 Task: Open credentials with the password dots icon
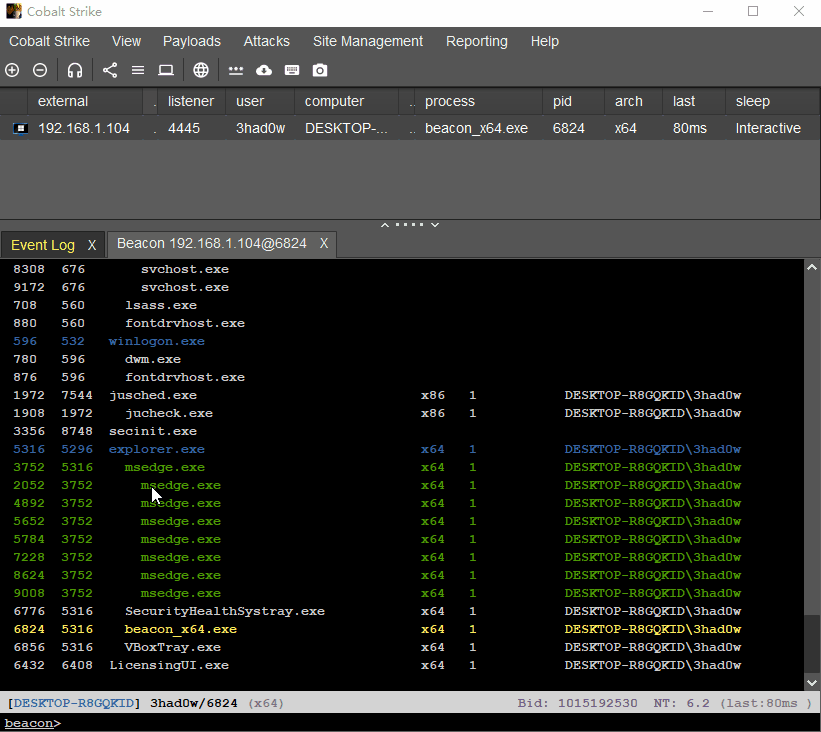(x=236, y=70)
